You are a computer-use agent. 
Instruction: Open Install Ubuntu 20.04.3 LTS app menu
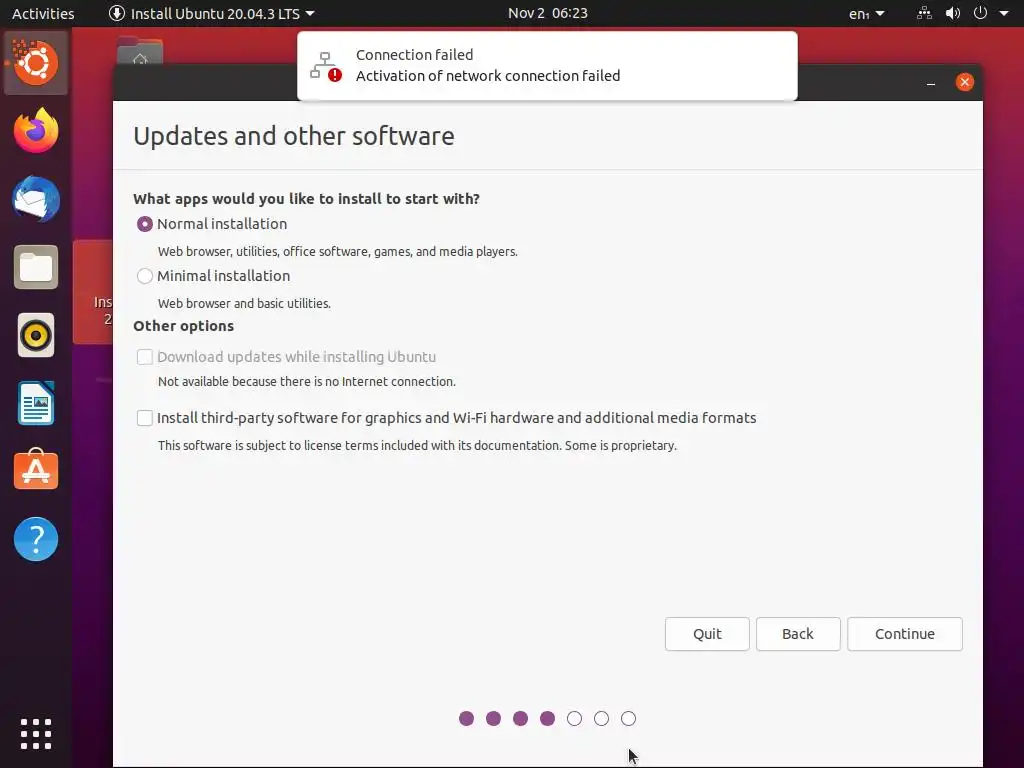click(212, 13)
